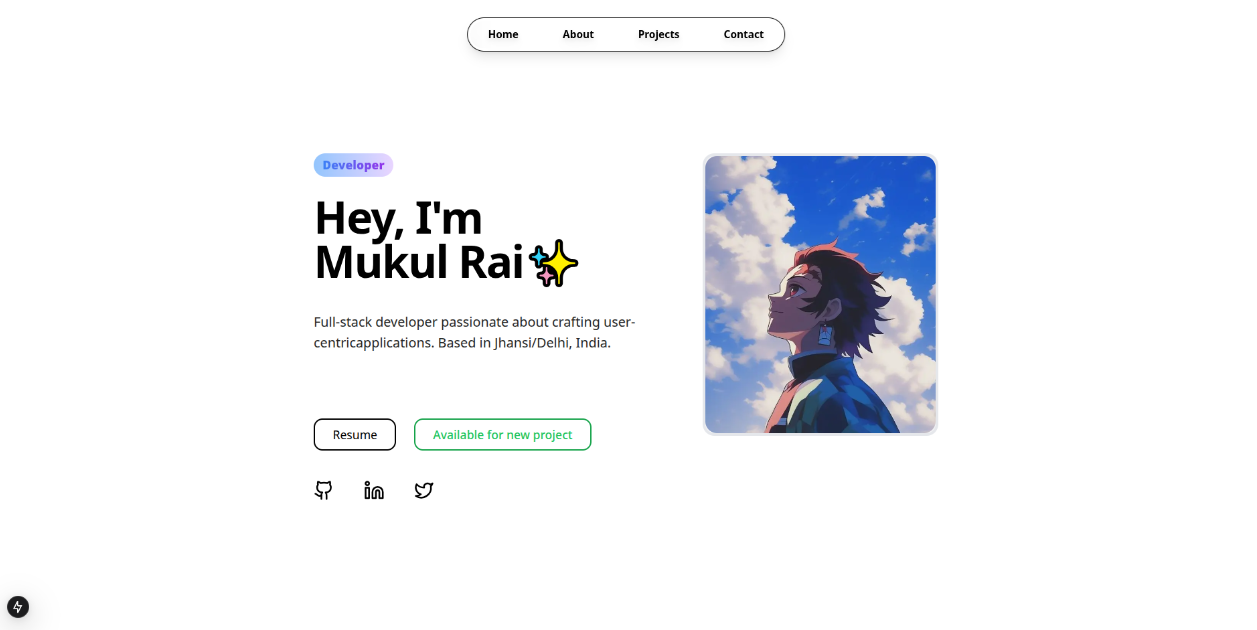1257x630 pixels.
Task: Go to Home in the navigation bar
Action: 503,34
